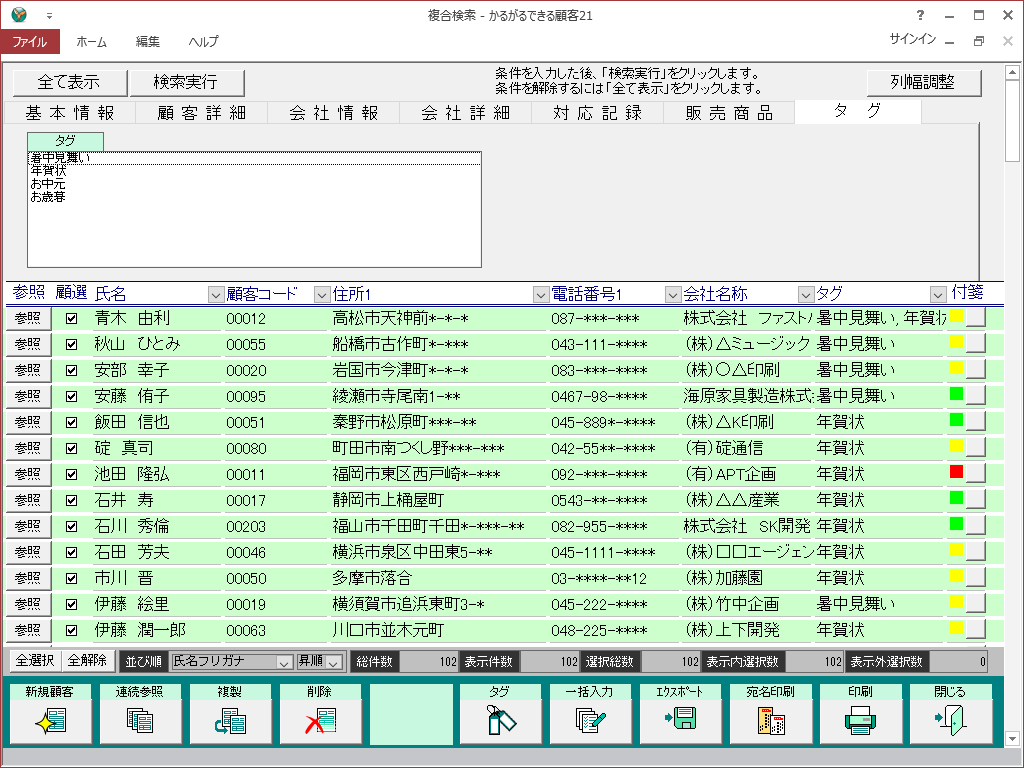The image size is (1024, 768).
Task: Click the 削除 delete icon
Action: pos(320,720)
